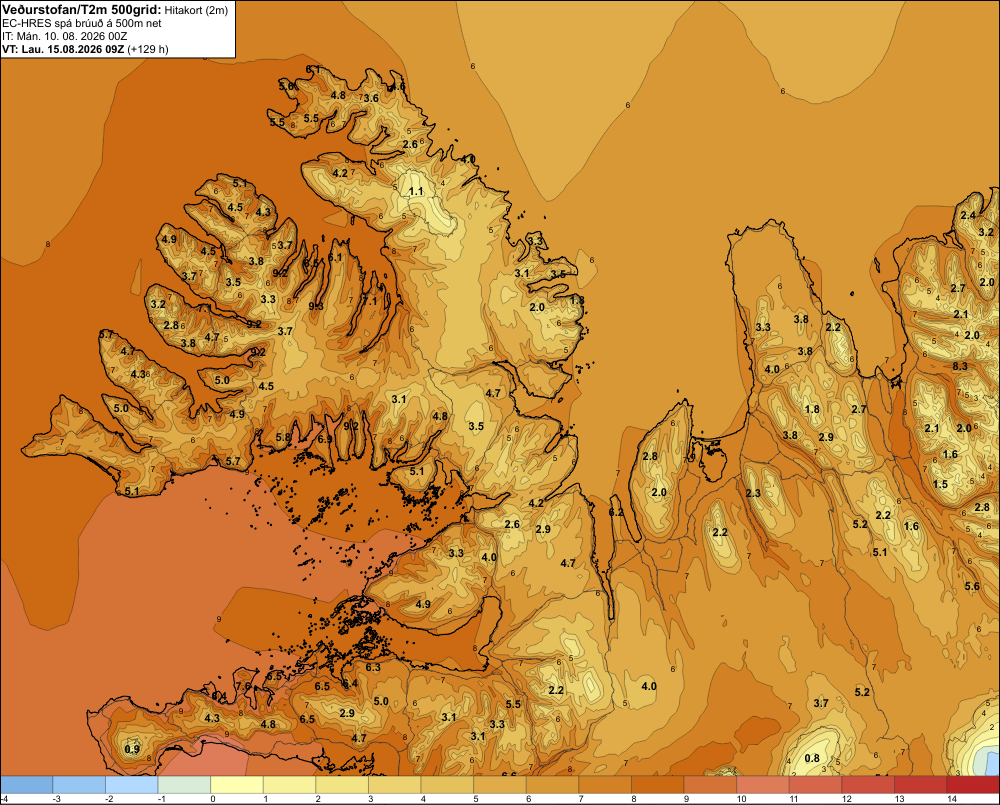Click the legend tick label '5' on the color bar
The image size is (1000, 805).
(x=476, y=799)
